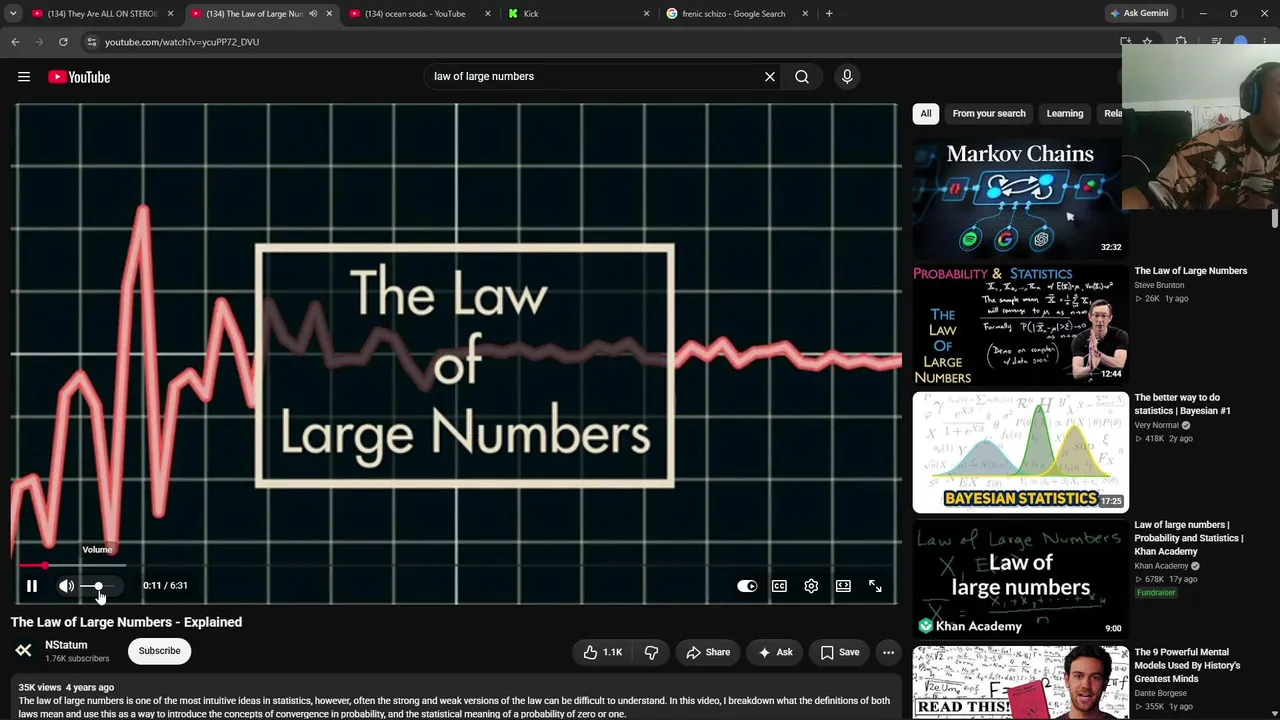Adjust the volume slider
This screenshot has height=720, width=1280.
click(99, 586)
